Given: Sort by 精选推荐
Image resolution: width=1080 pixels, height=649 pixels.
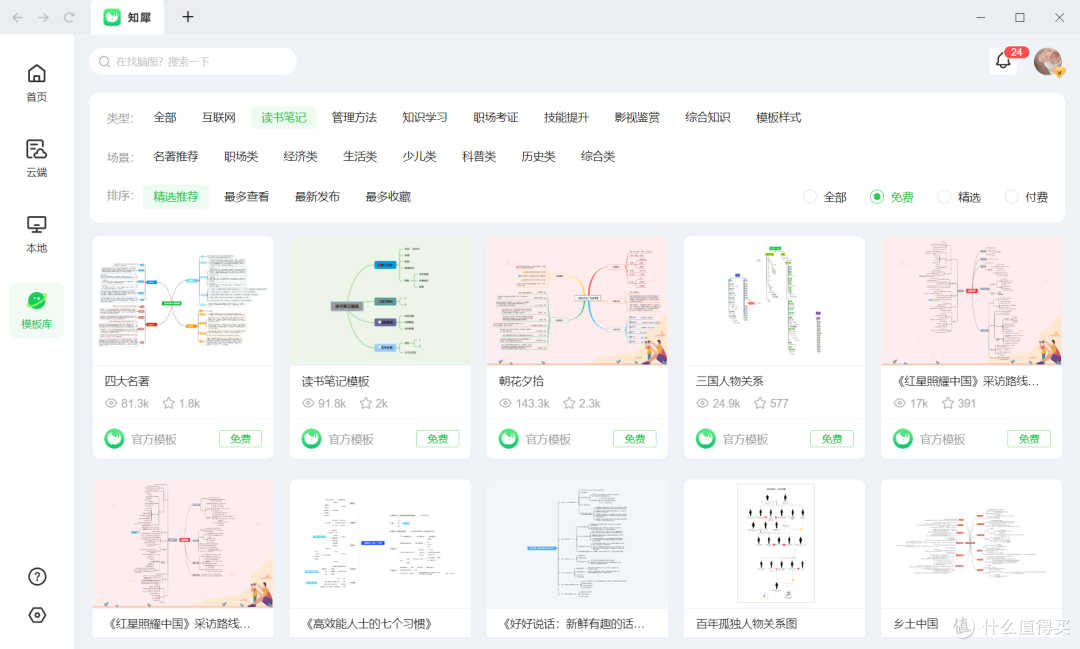Looking at the screenshot, I should click(176, 196).
